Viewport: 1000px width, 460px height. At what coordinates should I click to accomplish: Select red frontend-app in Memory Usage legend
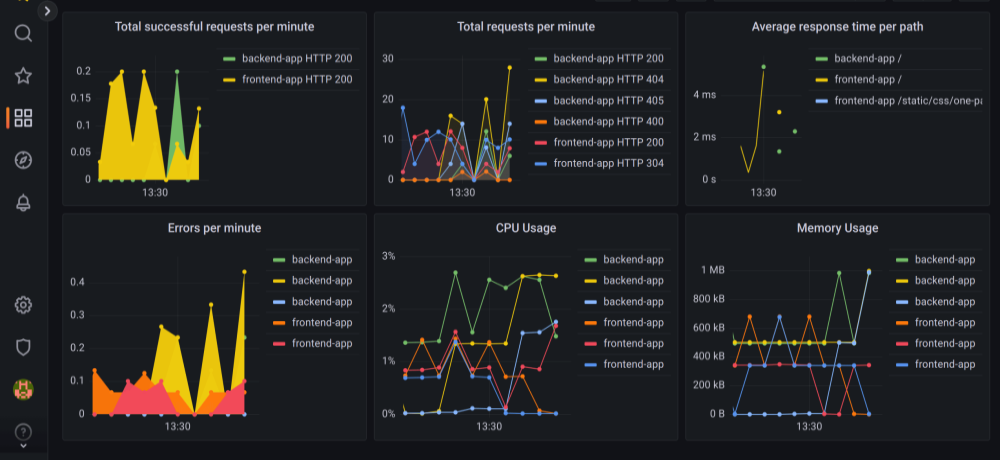point(945,344)
